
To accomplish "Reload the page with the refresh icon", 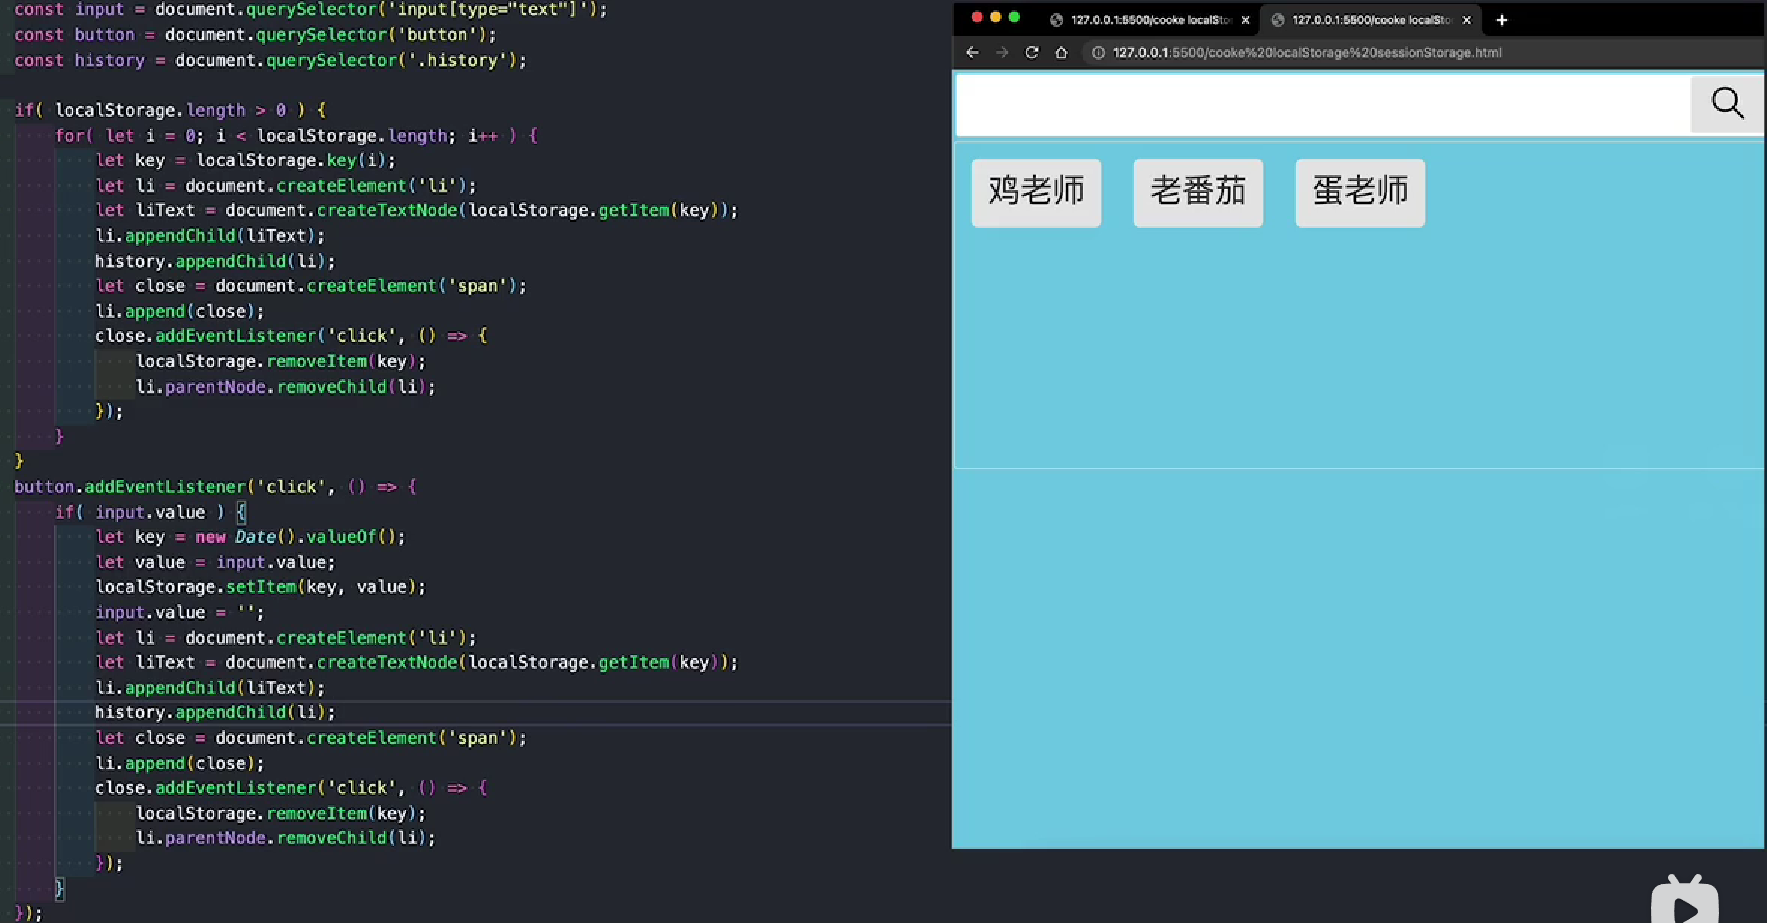I will [1032, 52].
